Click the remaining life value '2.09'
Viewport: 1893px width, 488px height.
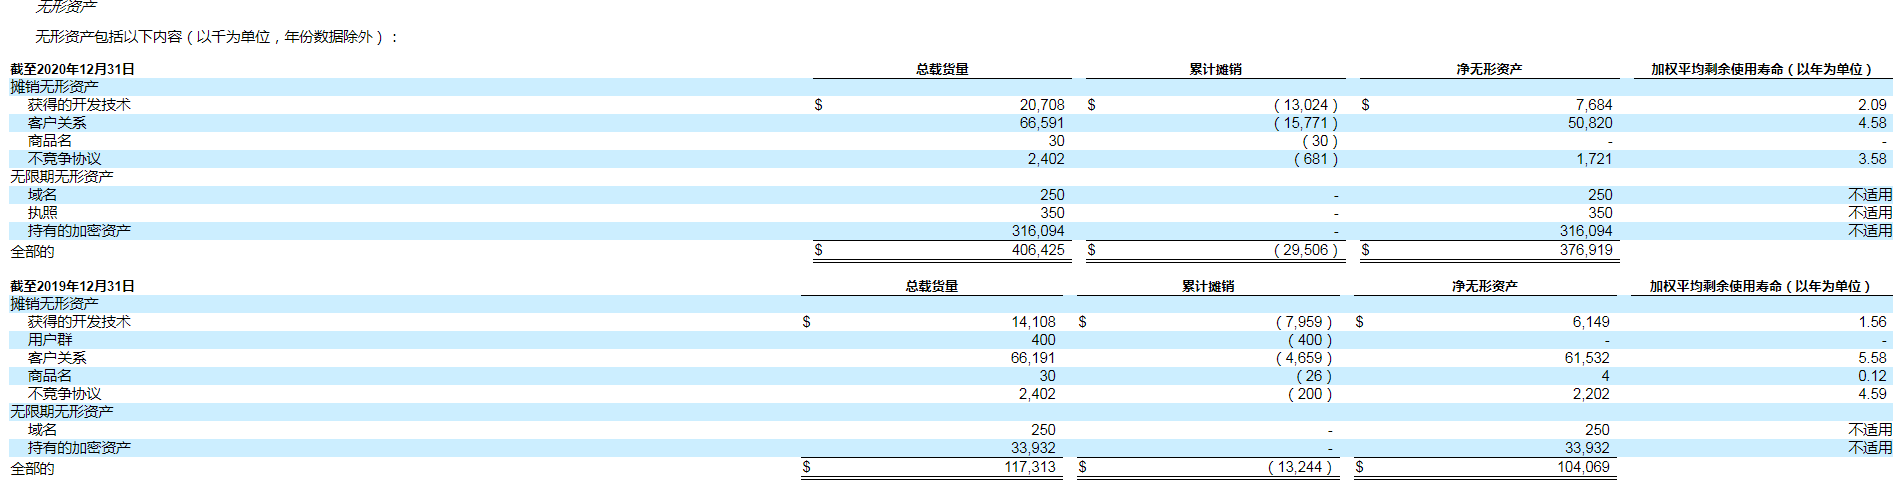[x=1872, y=105]
